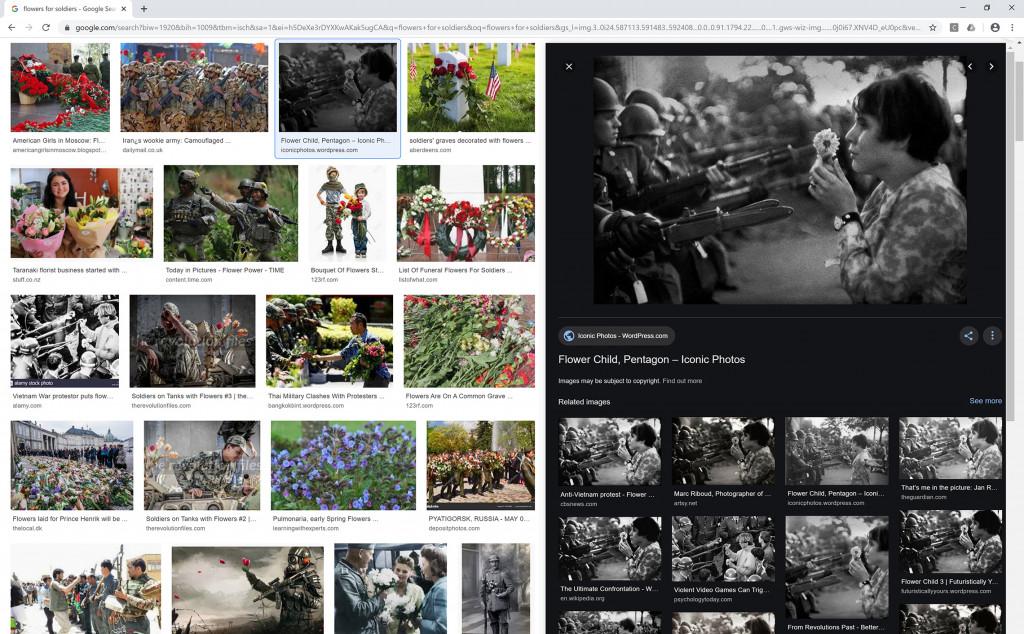
Task: Open 'Thai Military Clashes With Protesters' image
Action: 329,341
